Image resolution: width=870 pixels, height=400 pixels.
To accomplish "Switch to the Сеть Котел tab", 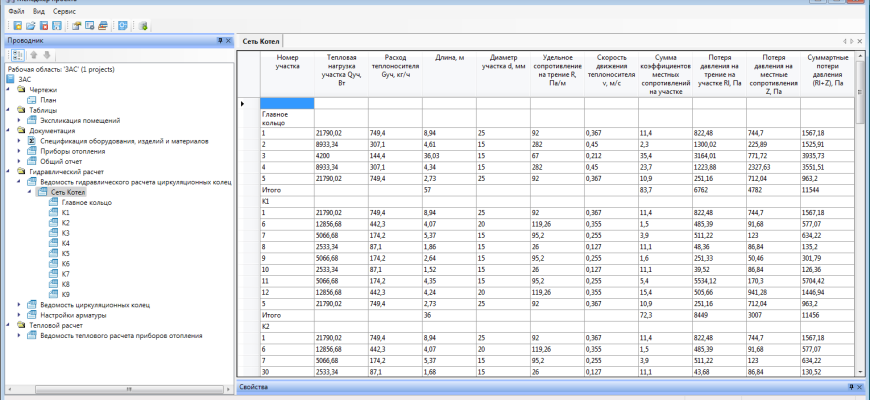I will [263, 41].
